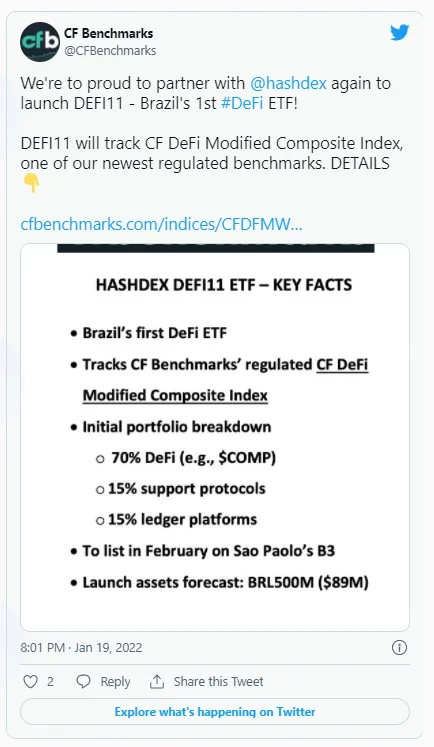Click the reply speech bubble icon
The height and width of the screenshot is (747, 434).
tap(83, 682)
